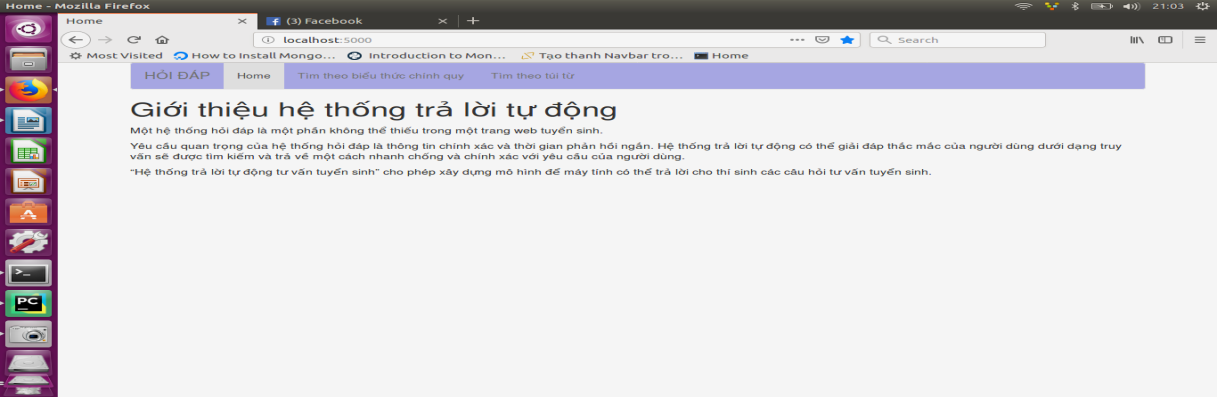Launch LibreOffice Writer from launcher
Viewport: 1217px width, 397px height.
click(28, 121)
